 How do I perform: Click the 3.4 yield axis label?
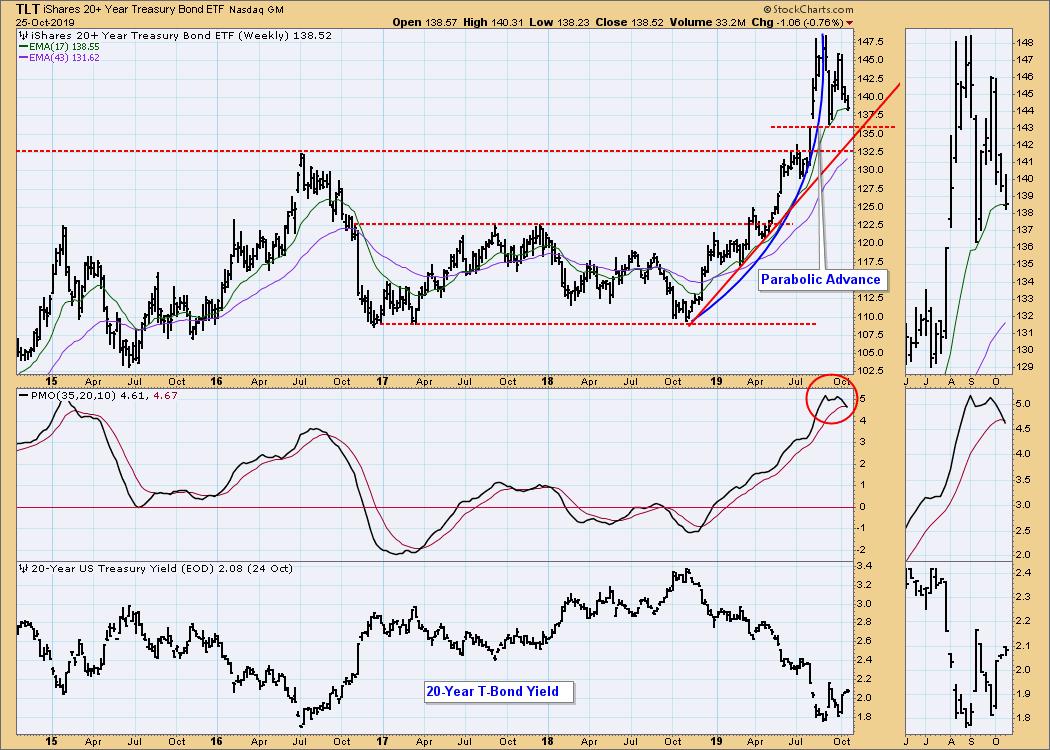tap(865, 567)
